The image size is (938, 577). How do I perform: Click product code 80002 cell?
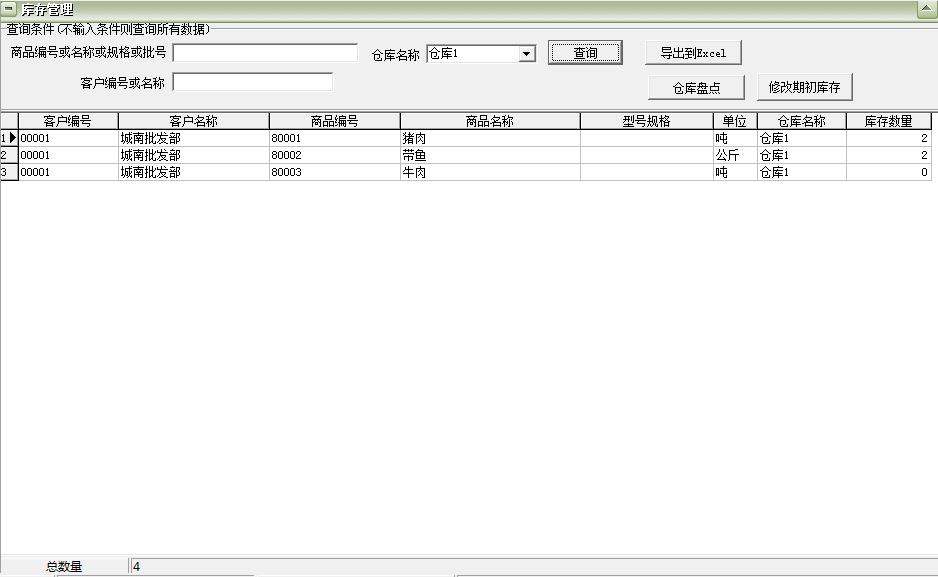coord(335,155)
